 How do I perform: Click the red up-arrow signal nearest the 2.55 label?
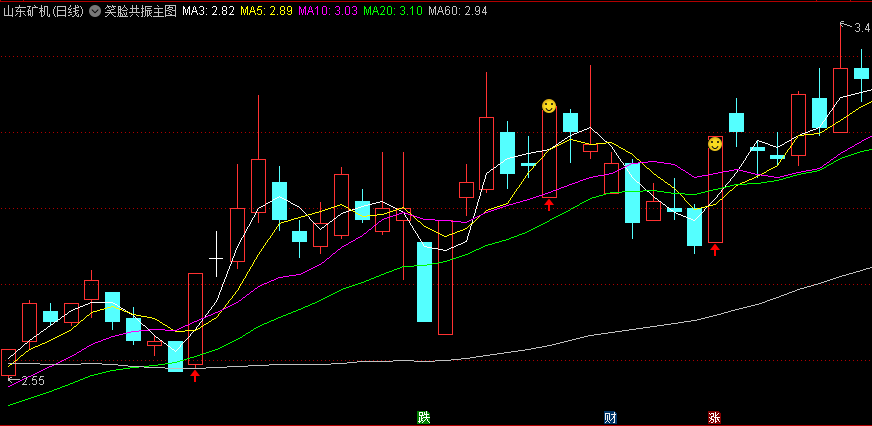tap(195, 376)
